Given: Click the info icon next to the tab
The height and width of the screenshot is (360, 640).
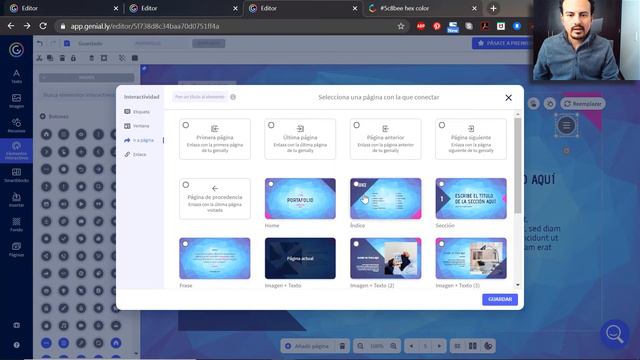Looking at the screenshot, I should point(233,97).
